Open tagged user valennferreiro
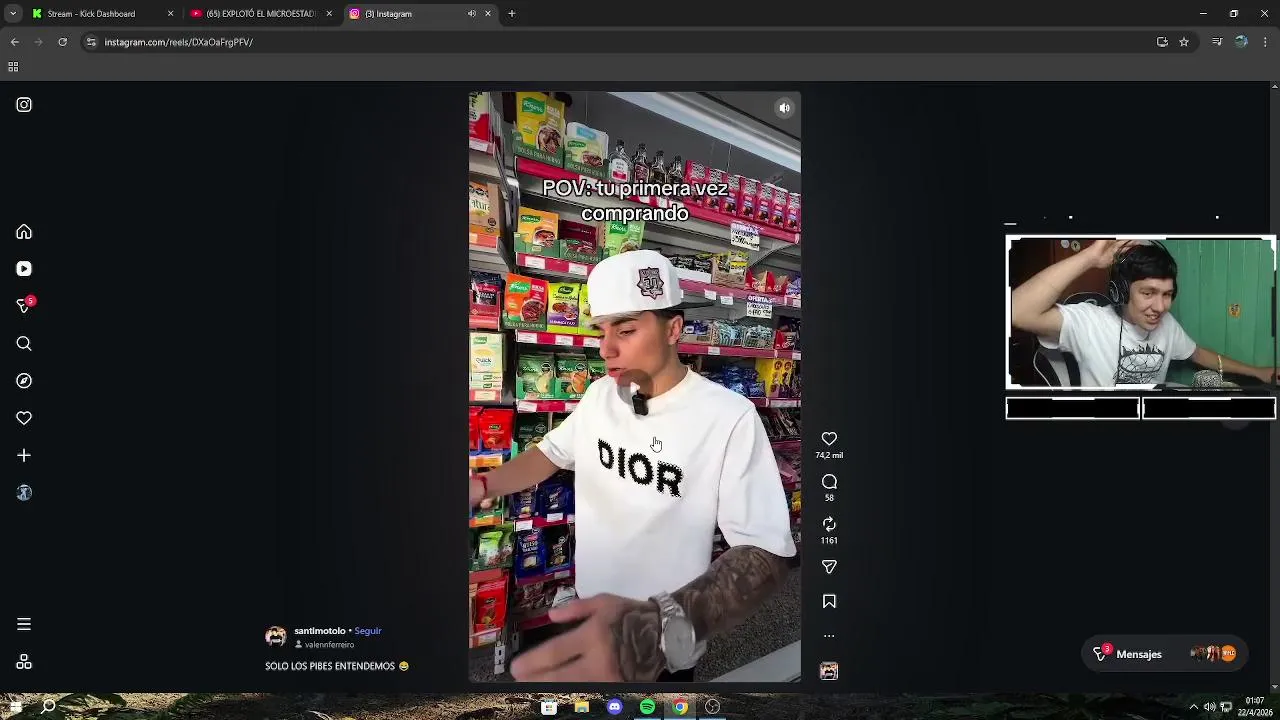The image size is (1280, 720). pos(329,645)
